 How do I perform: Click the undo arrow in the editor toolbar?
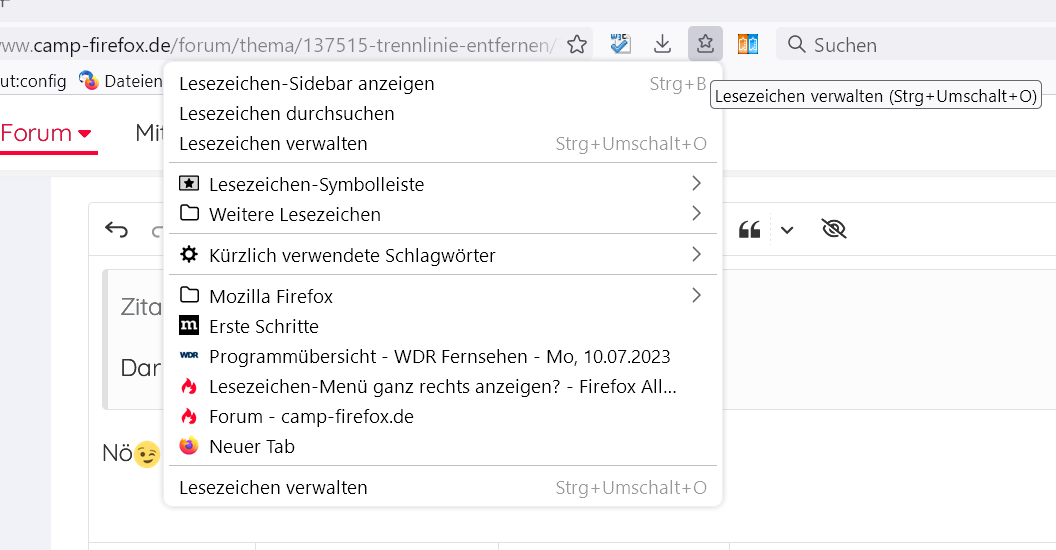[x=117, y=230]
